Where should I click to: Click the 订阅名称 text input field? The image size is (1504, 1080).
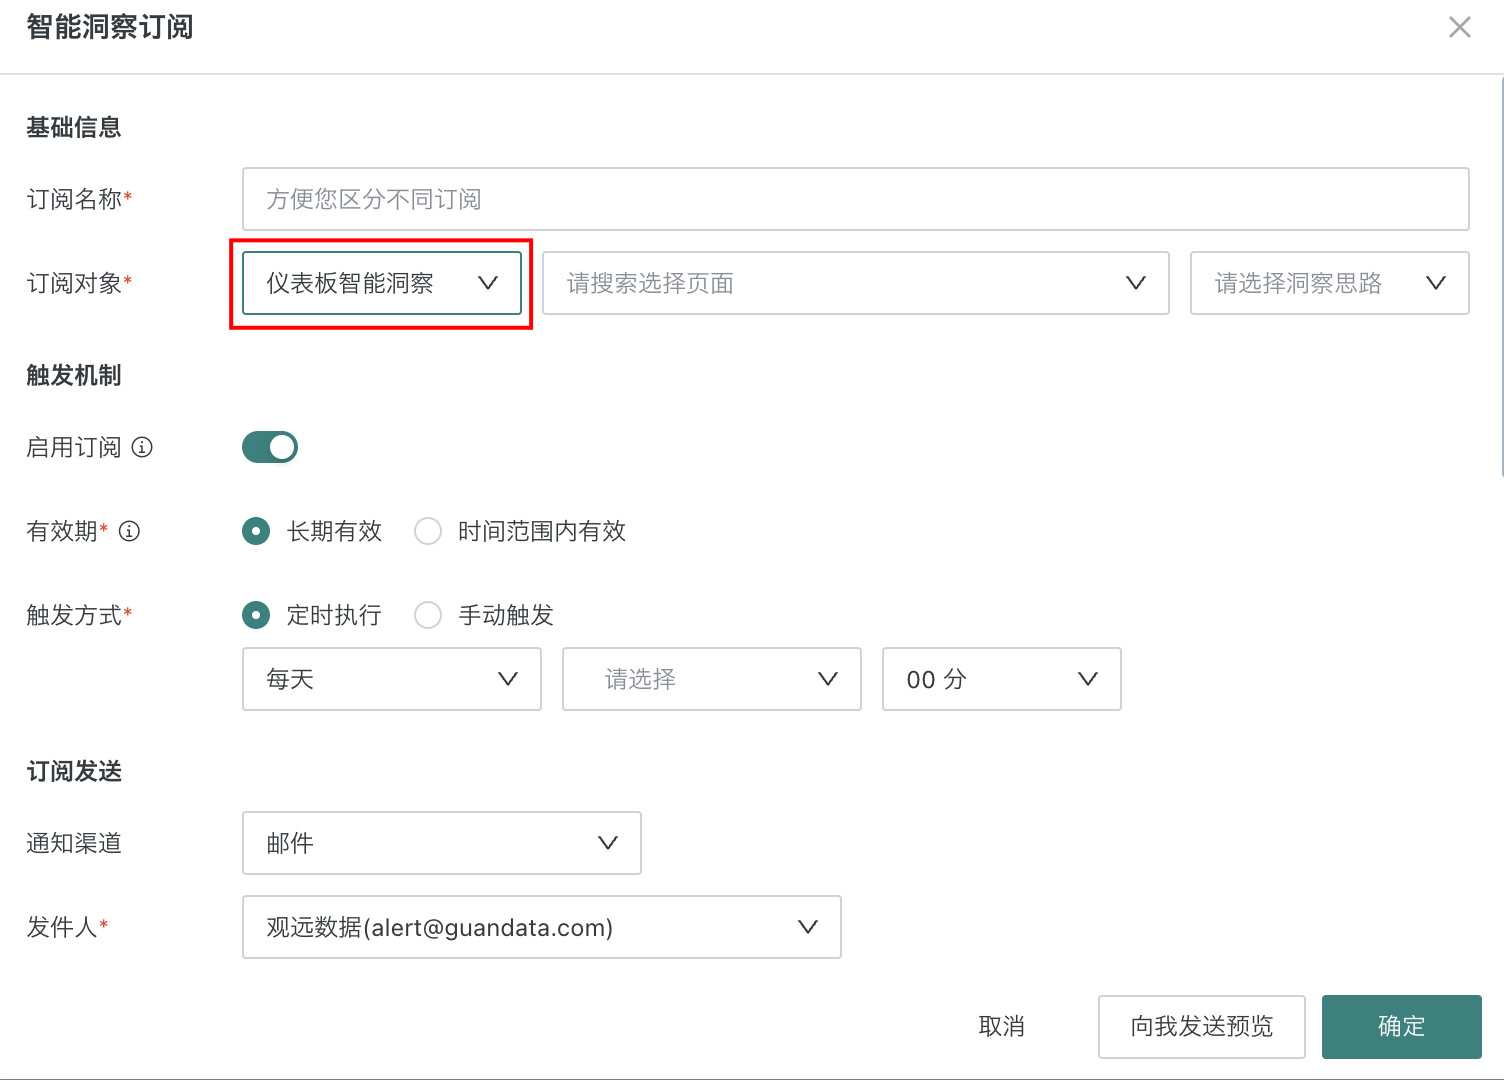855,199
